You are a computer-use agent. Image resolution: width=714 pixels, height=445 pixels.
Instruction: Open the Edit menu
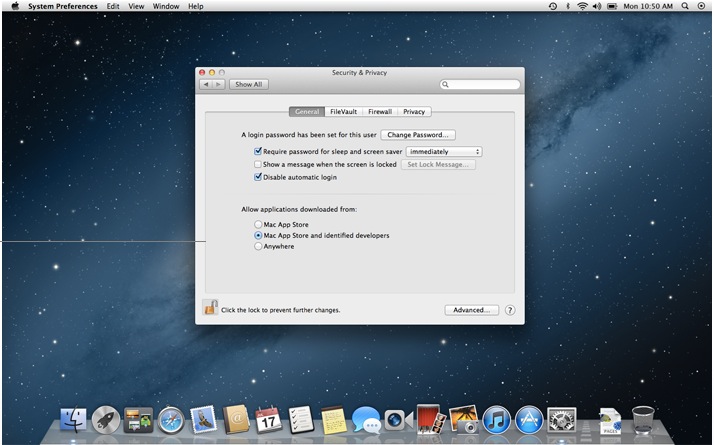tap(113, 6)
